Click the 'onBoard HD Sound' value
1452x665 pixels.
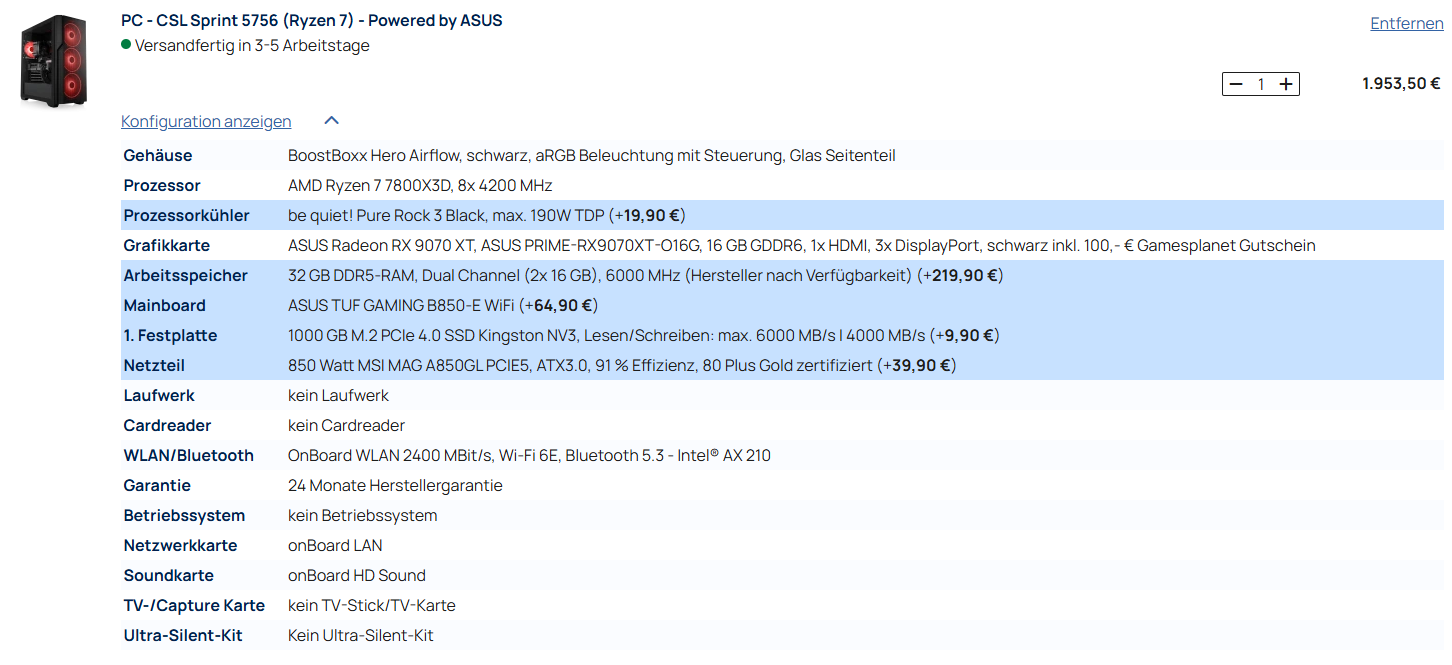[x=357, y=575]
